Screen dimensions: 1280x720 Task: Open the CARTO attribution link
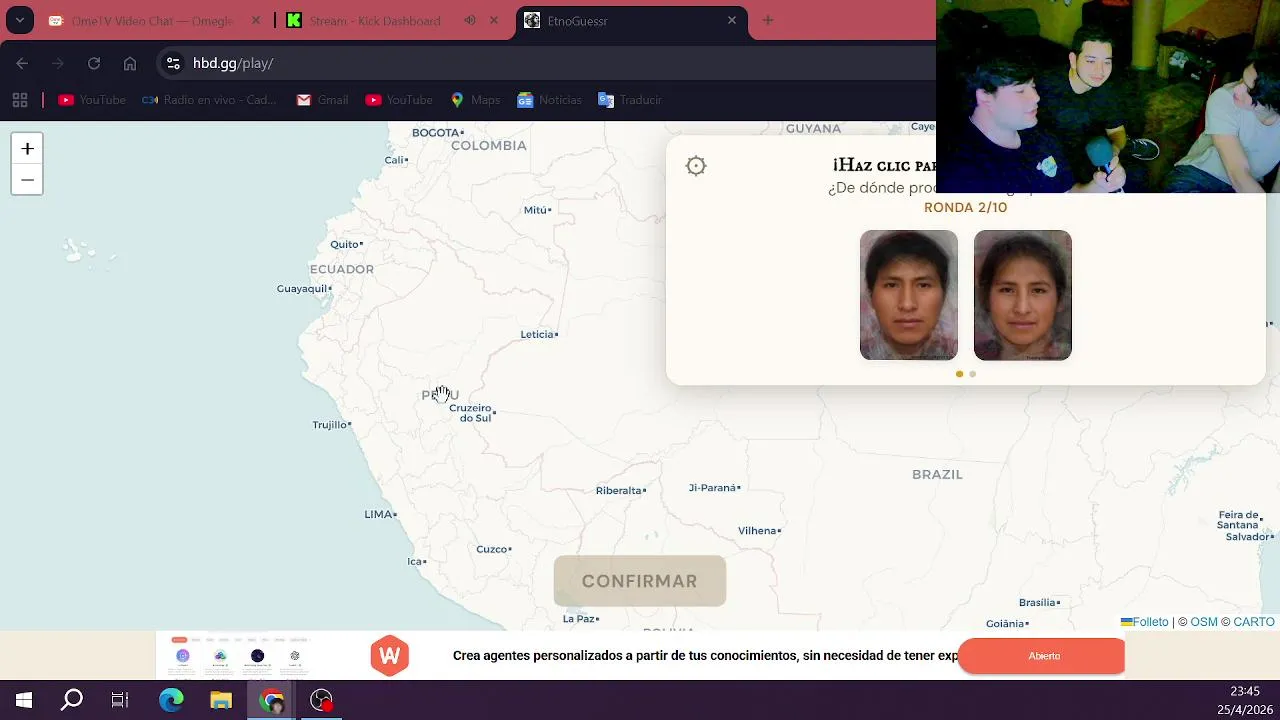tap(1254, 622)
